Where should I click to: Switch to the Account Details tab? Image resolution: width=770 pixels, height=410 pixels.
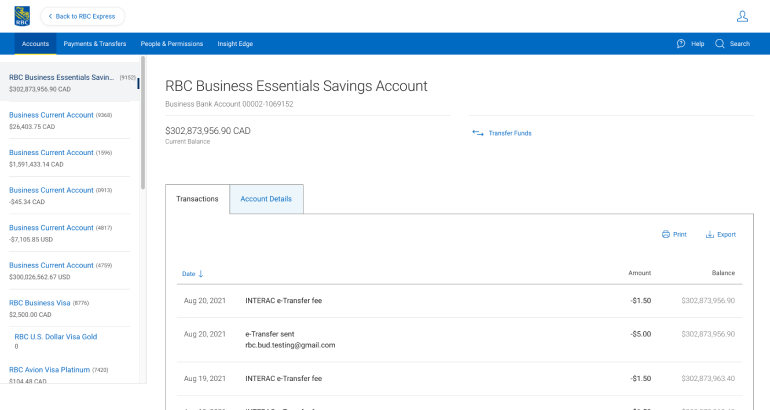(266, 199)
